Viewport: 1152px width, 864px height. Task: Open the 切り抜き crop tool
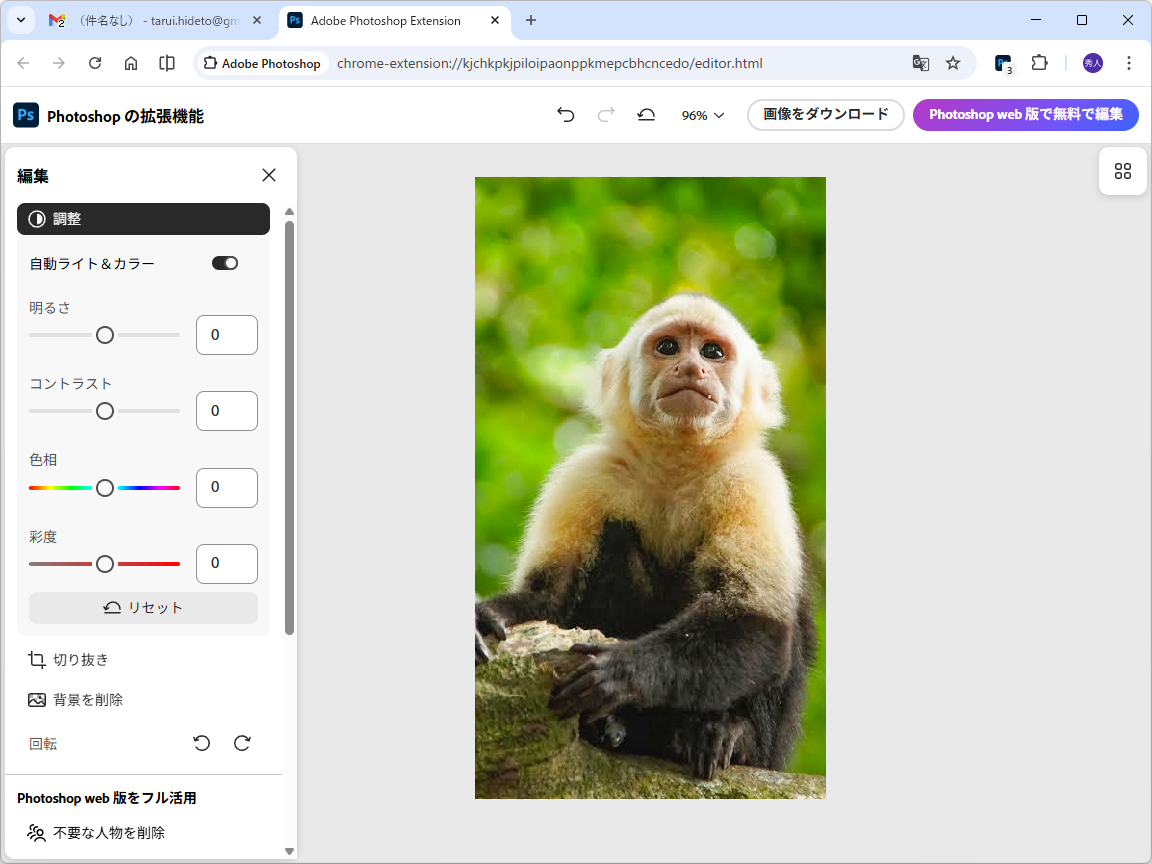(x=68, y=660)
